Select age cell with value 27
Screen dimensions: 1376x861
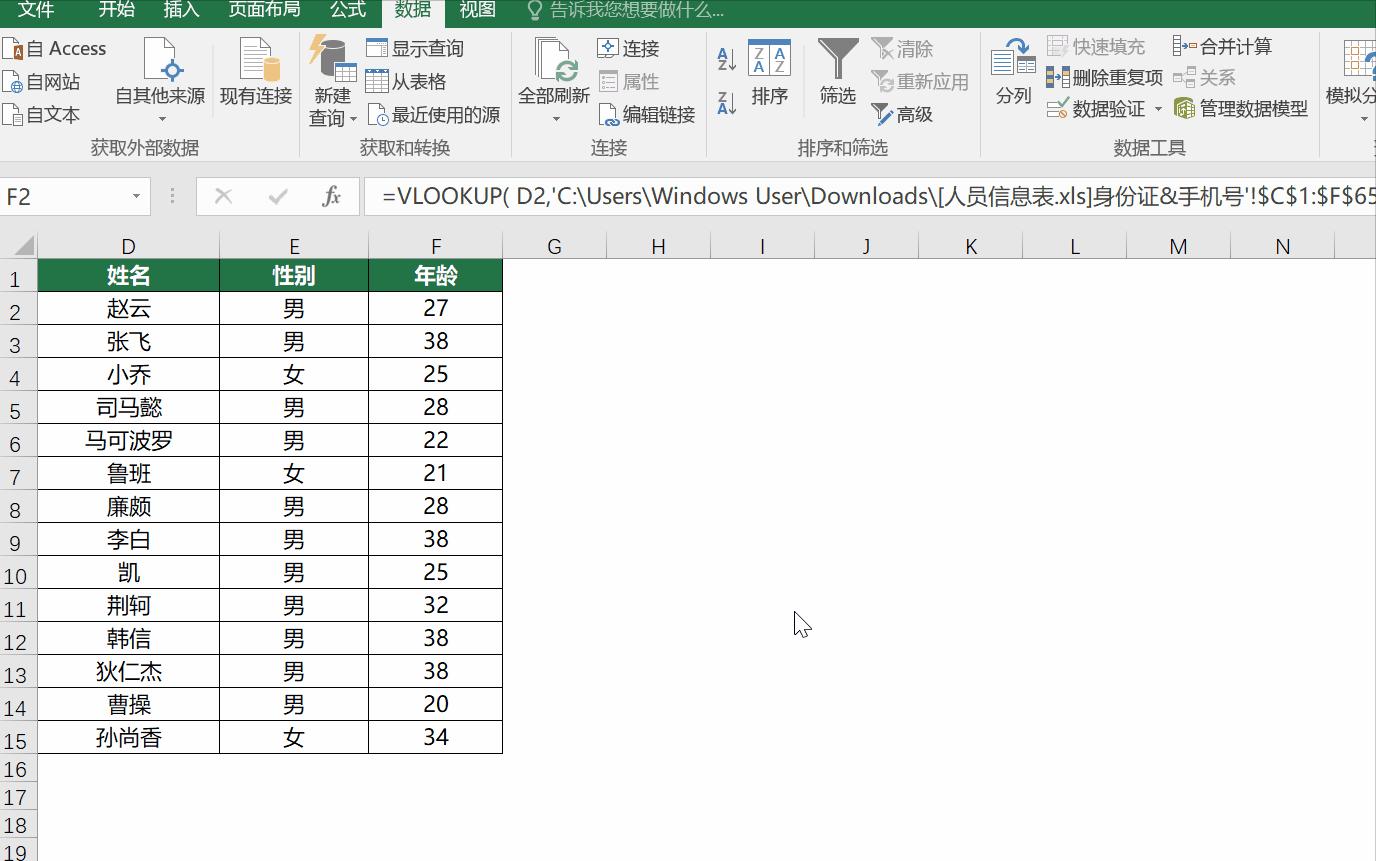[436, 309]
